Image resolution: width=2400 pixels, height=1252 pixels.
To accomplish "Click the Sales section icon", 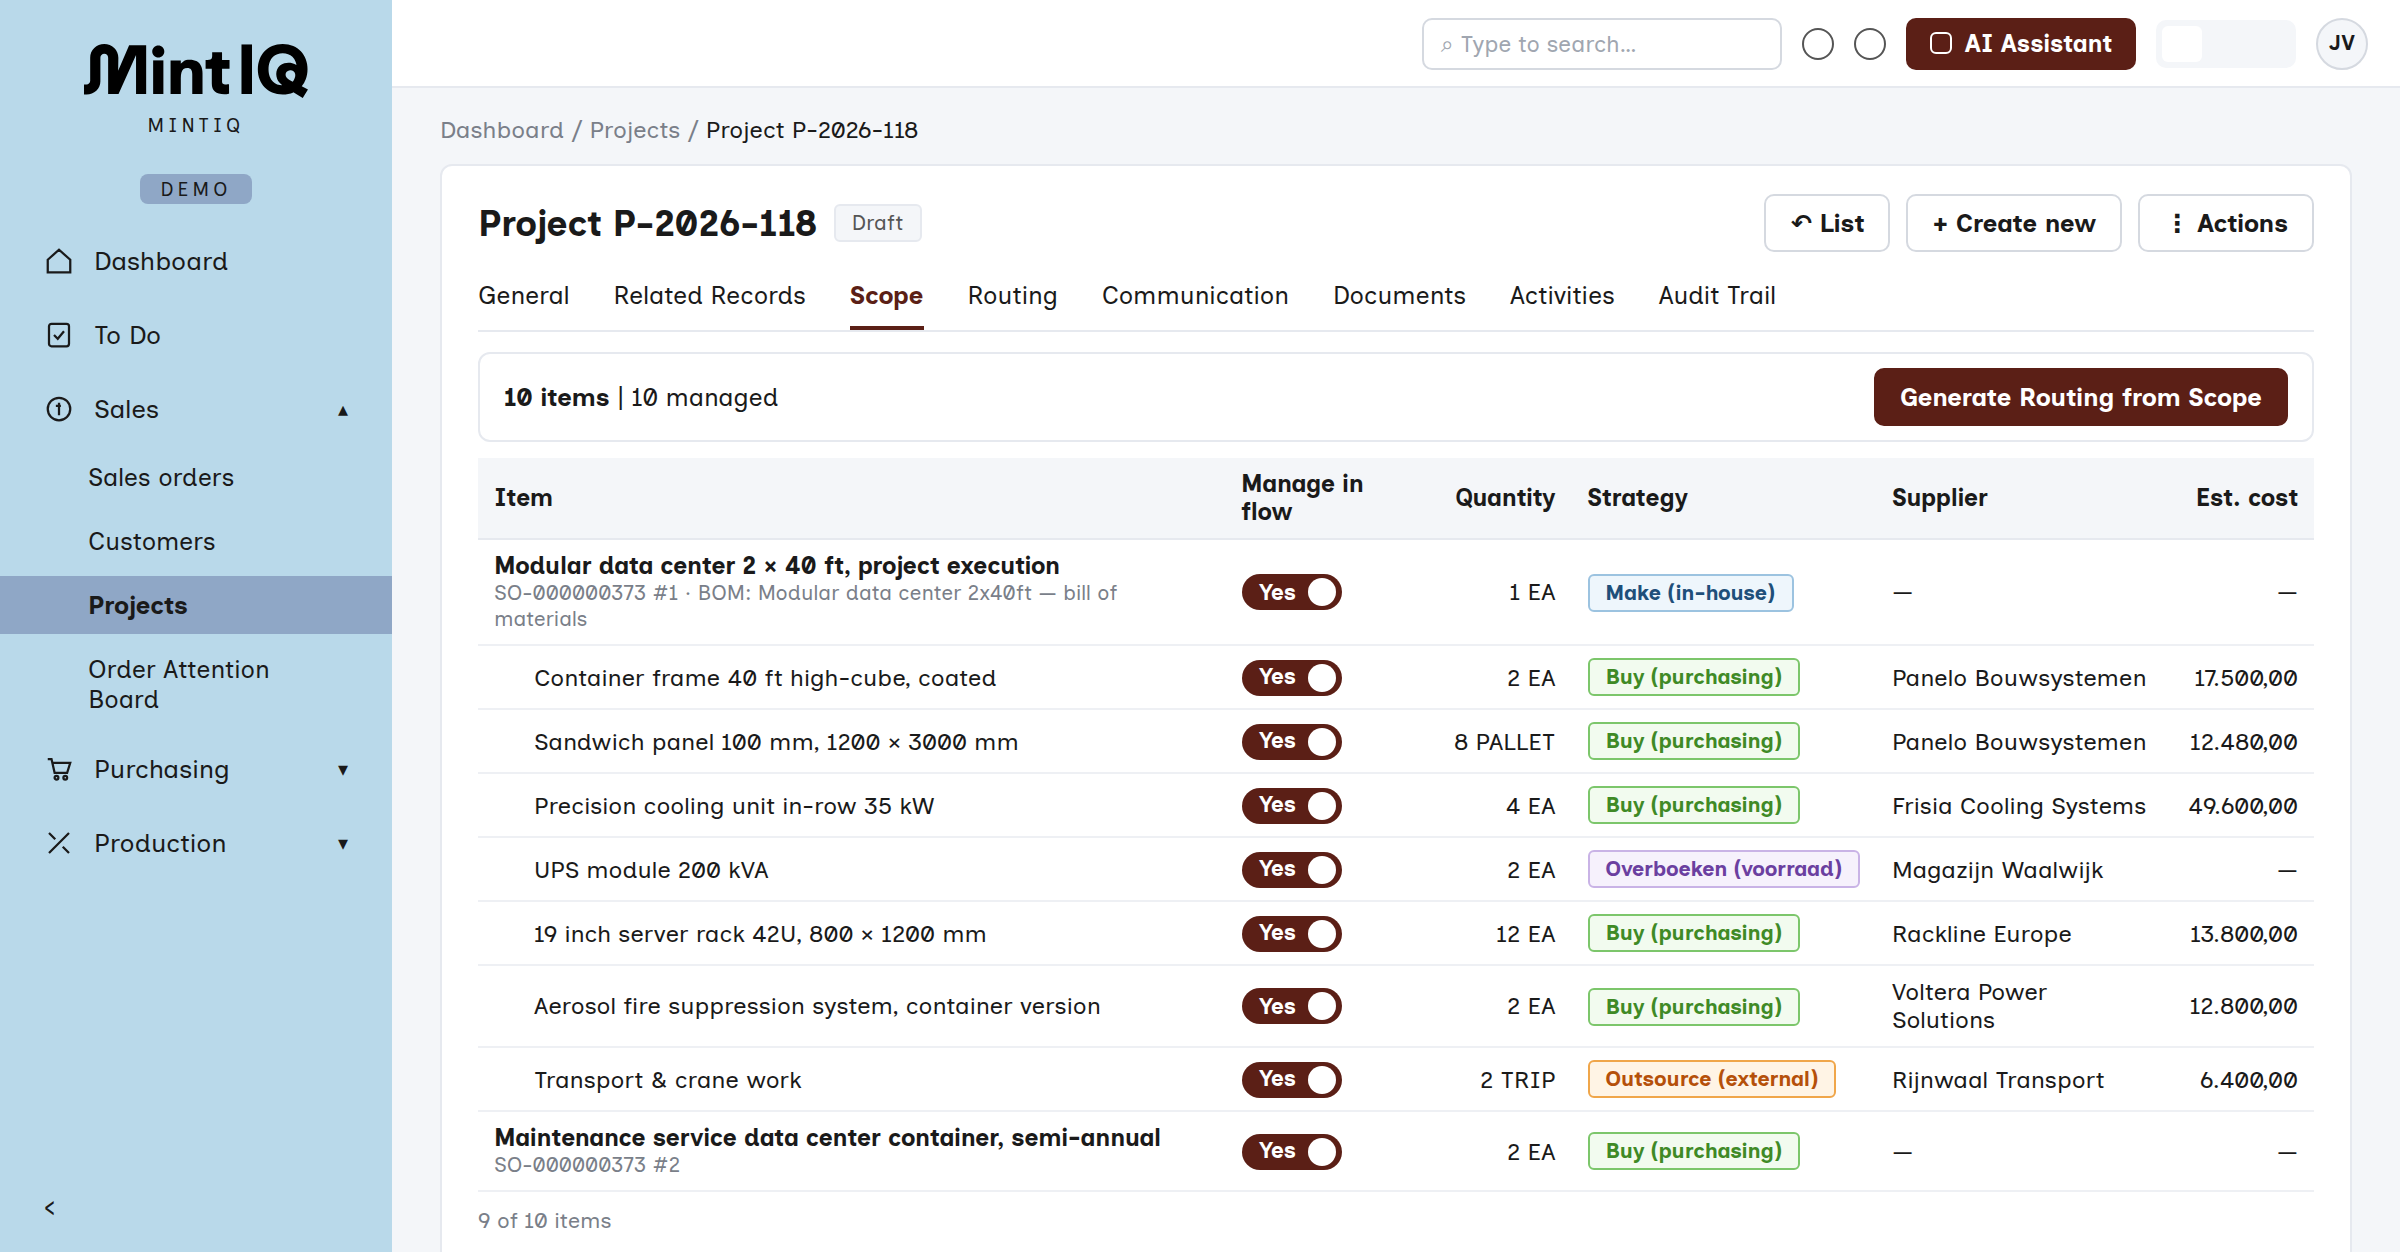I will pyautogui.click(x=59, y=409).
